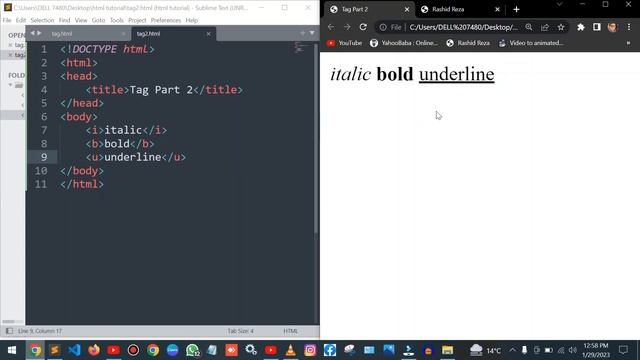Open Chrome three-dot menu
This screenshot has height=360, width=640.
629,27
